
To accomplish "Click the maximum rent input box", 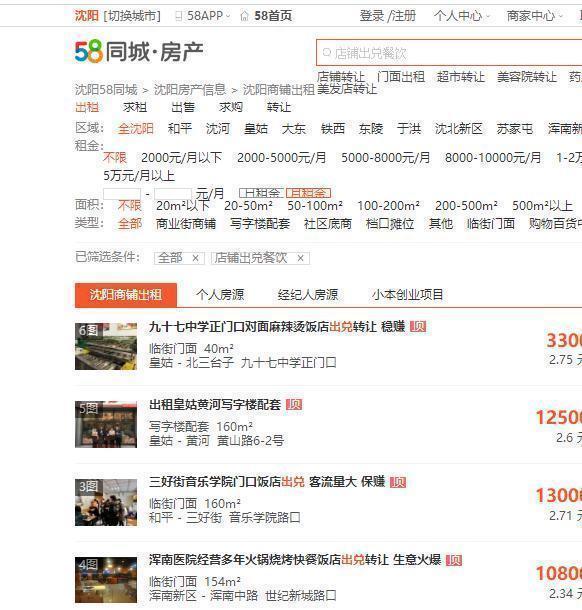I will (x=173, y=193).
